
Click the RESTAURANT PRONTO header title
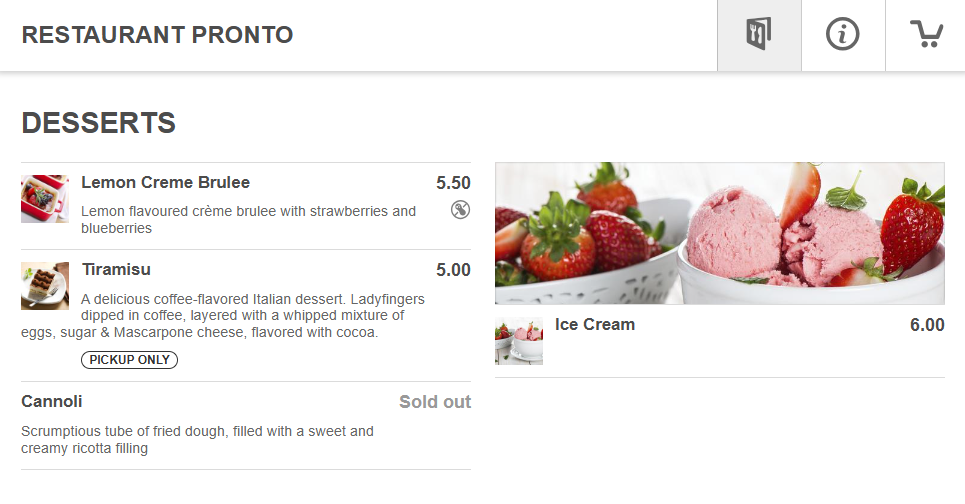click(x=157, y=35)
